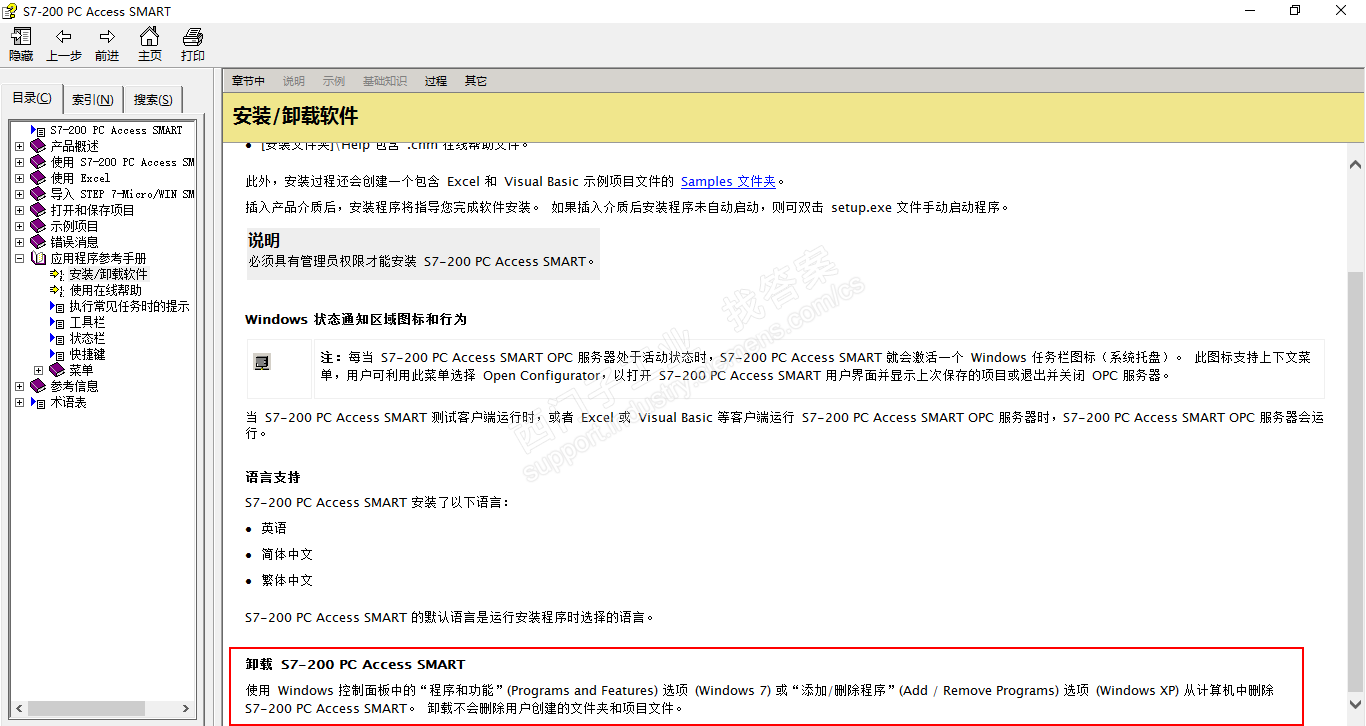The image size is (1366, 726).
Task: Open the 主页 home page
Action: pos(150,45)
